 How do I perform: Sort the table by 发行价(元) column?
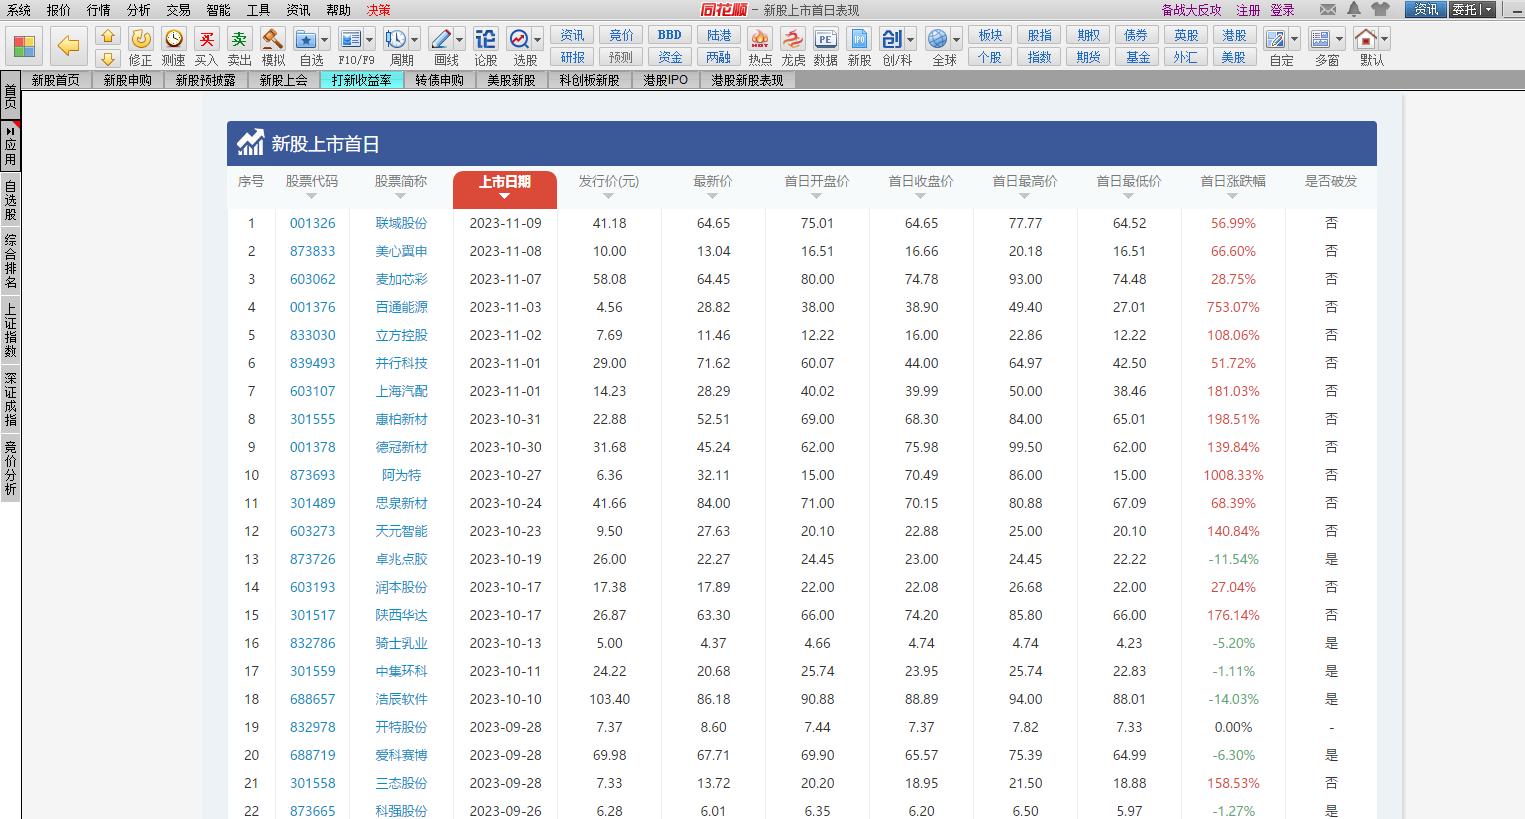point(608,183)
